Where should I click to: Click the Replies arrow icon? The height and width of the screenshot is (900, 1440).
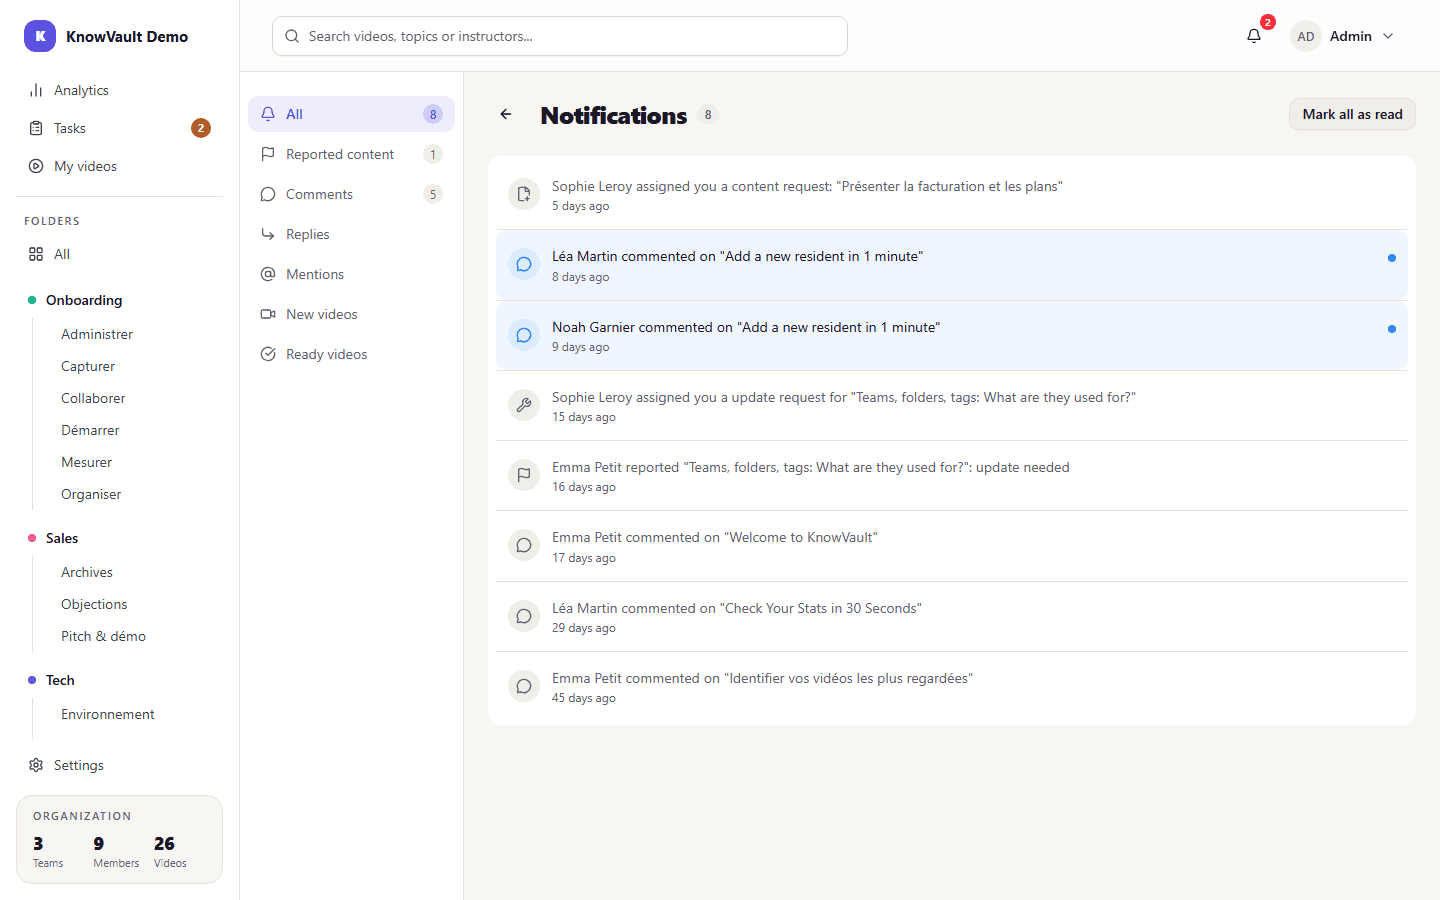click(x=268, y=234)
